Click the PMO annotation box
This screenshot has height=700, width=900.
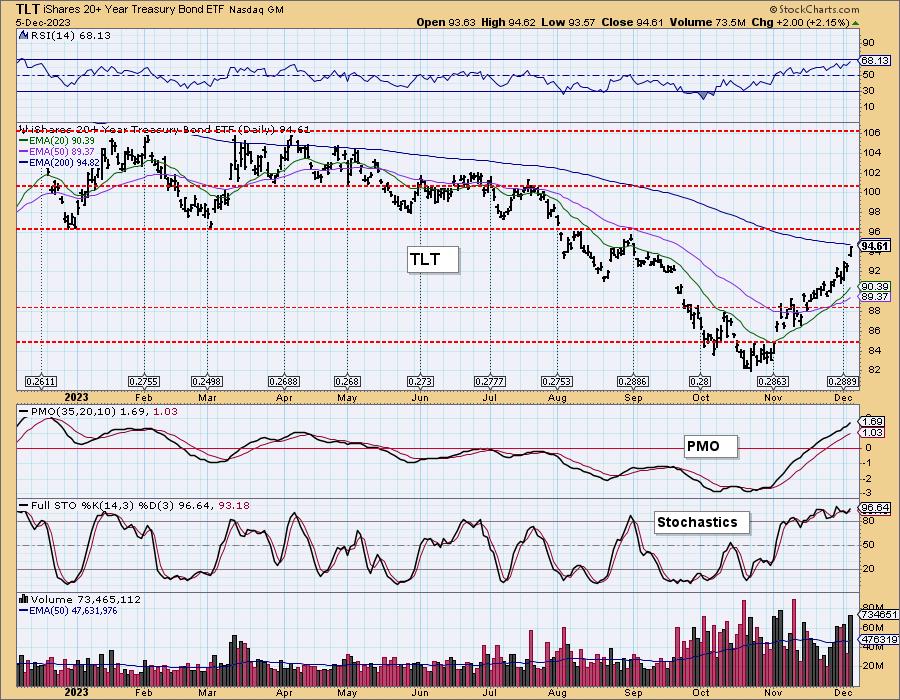(x=711, y=446)
